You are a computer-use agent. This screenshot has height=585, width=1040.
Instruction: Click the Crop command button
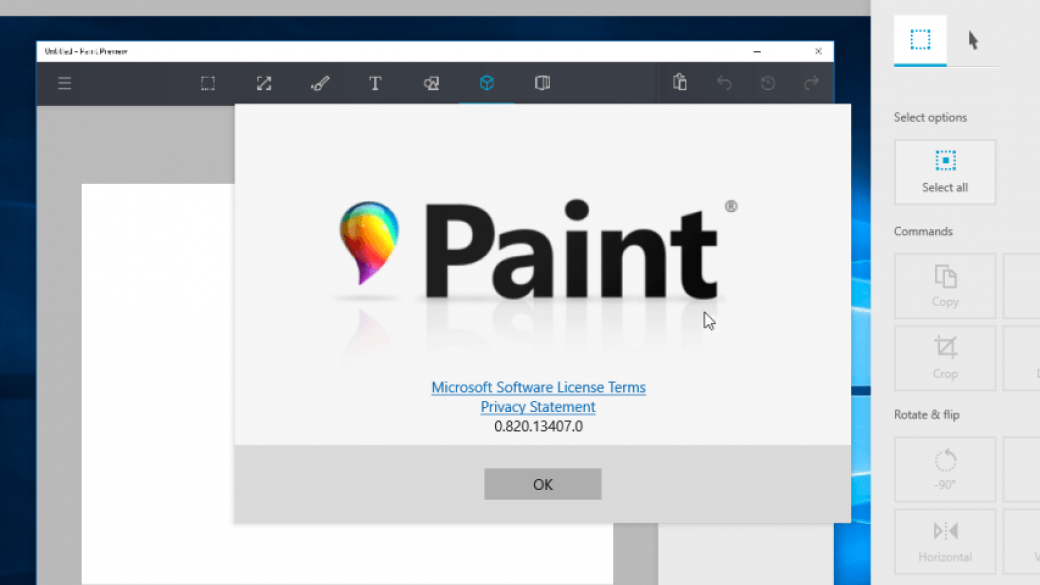(945, 358)
